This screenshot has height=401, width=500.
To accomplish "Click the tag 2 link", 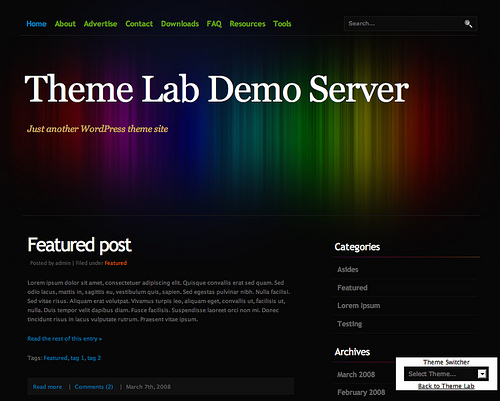I will (x=94, y=358).
